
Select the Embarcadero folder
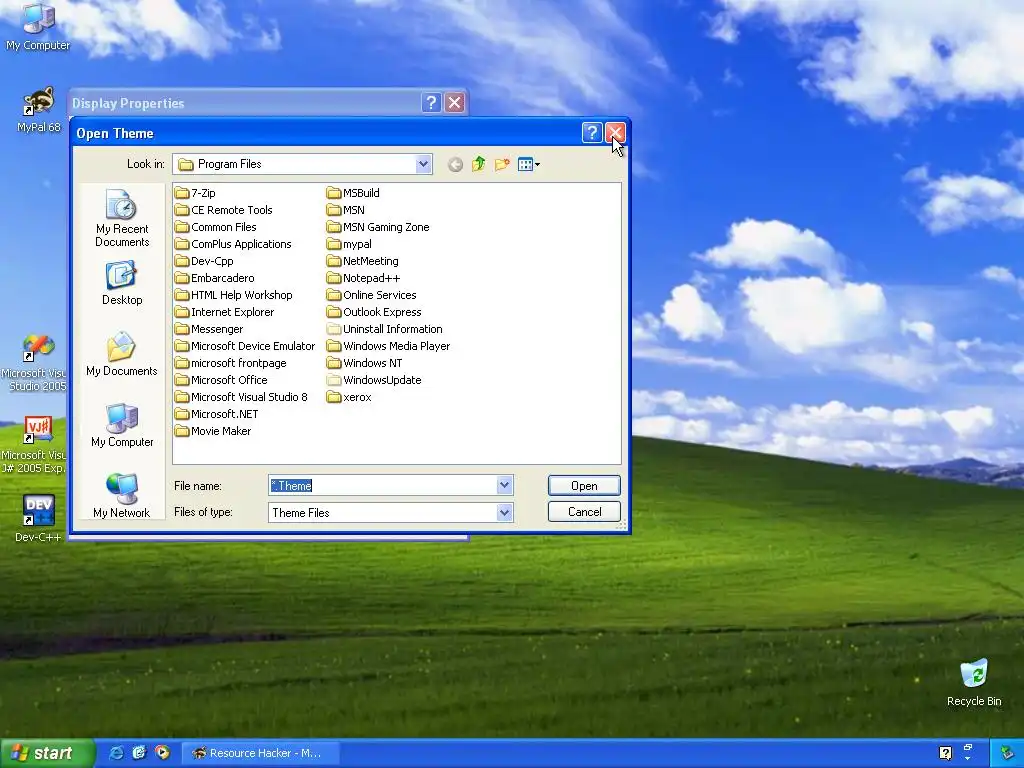(x=215, y=278)
